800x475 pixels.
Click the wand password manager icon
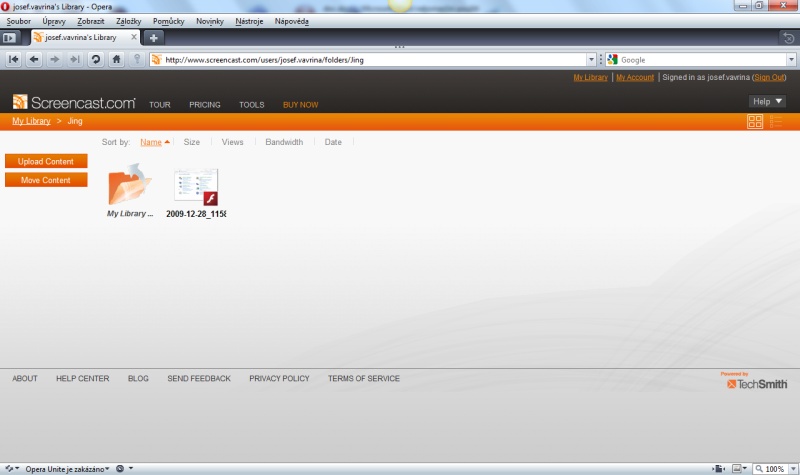[x=137, y=60]
